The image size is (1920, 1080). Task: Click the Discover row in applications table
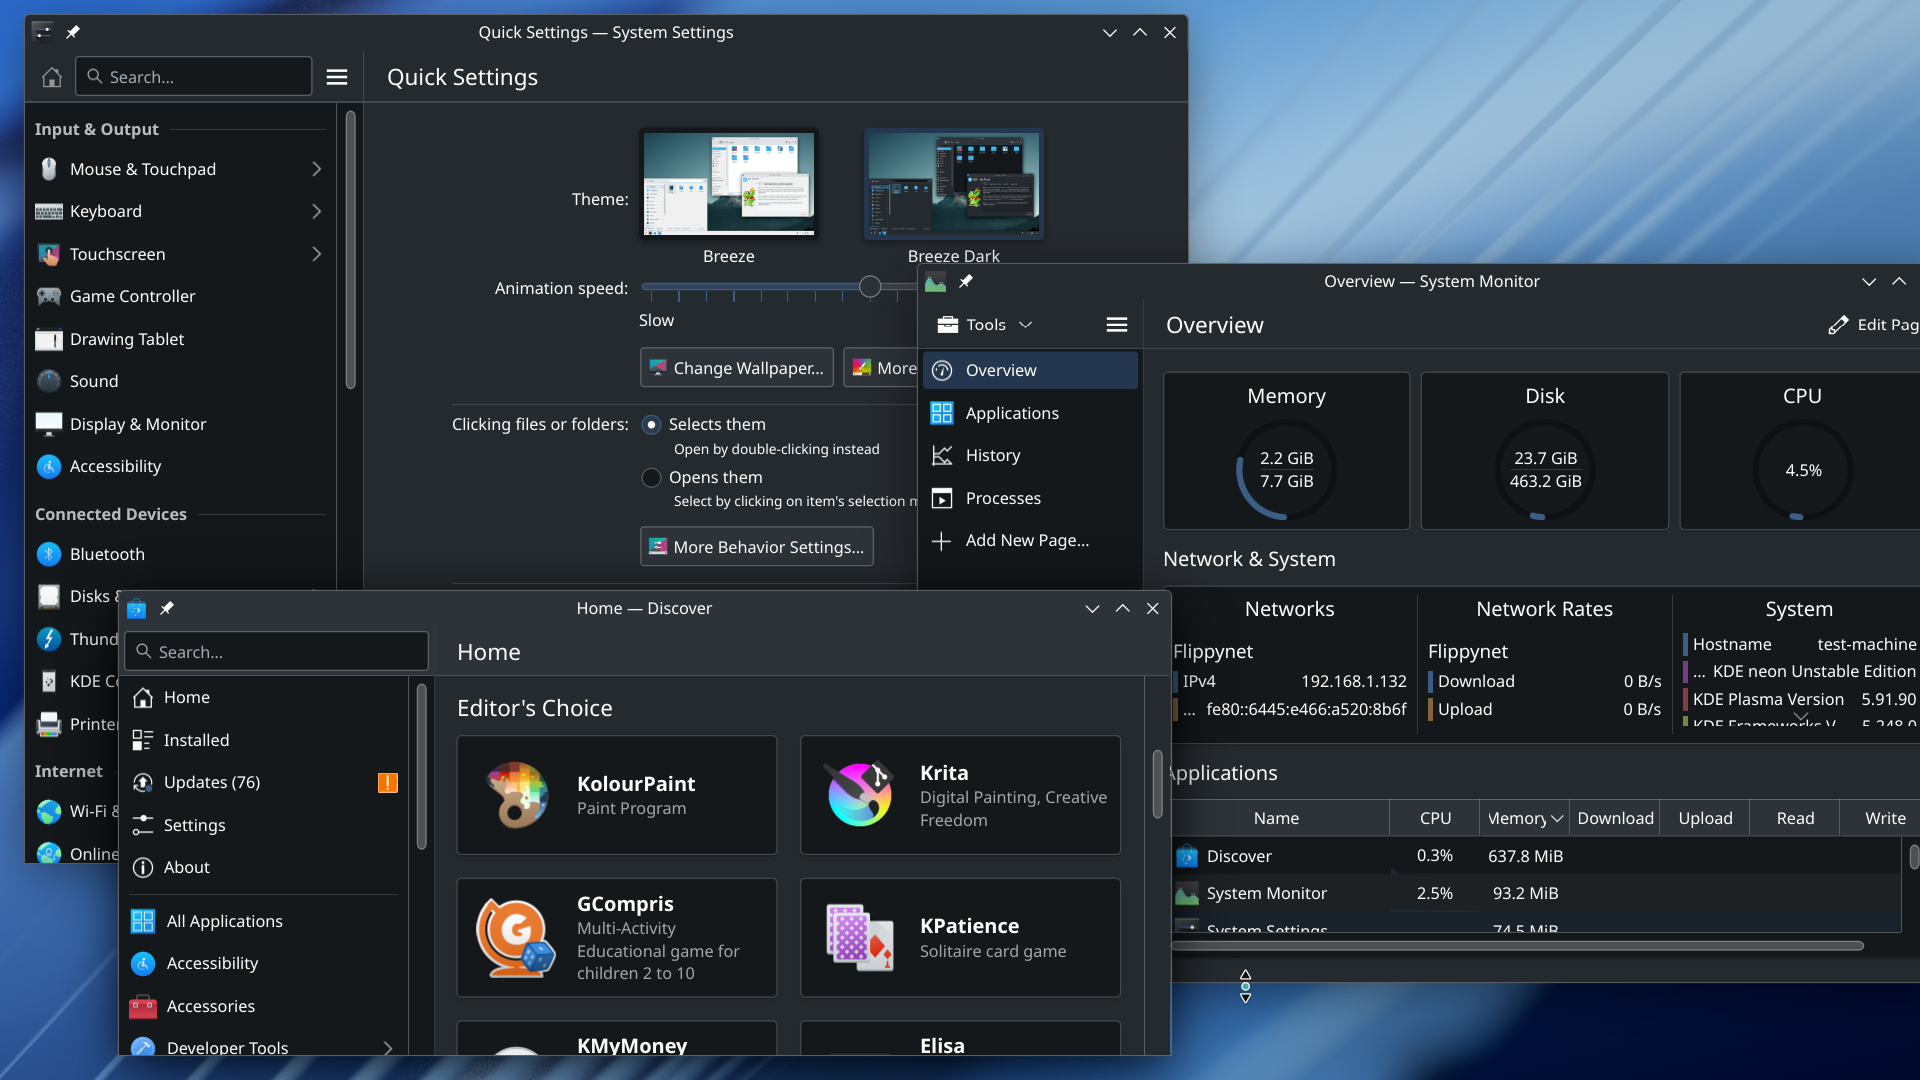1536,856
